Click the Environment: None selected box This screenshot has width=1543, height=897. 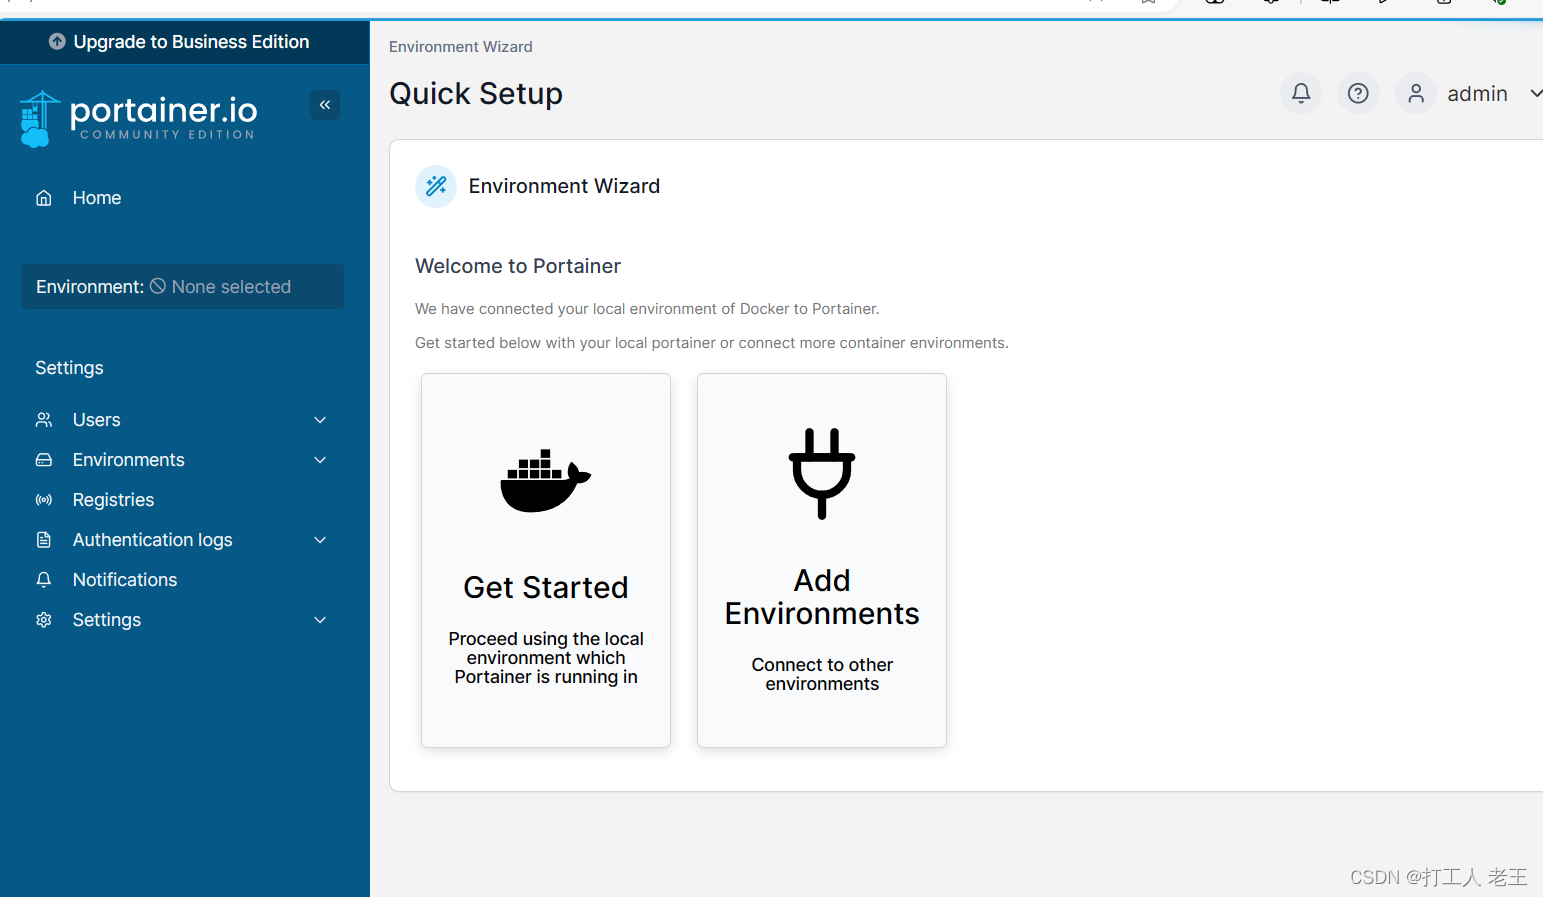pyautogui.click(x=182, y=286)
